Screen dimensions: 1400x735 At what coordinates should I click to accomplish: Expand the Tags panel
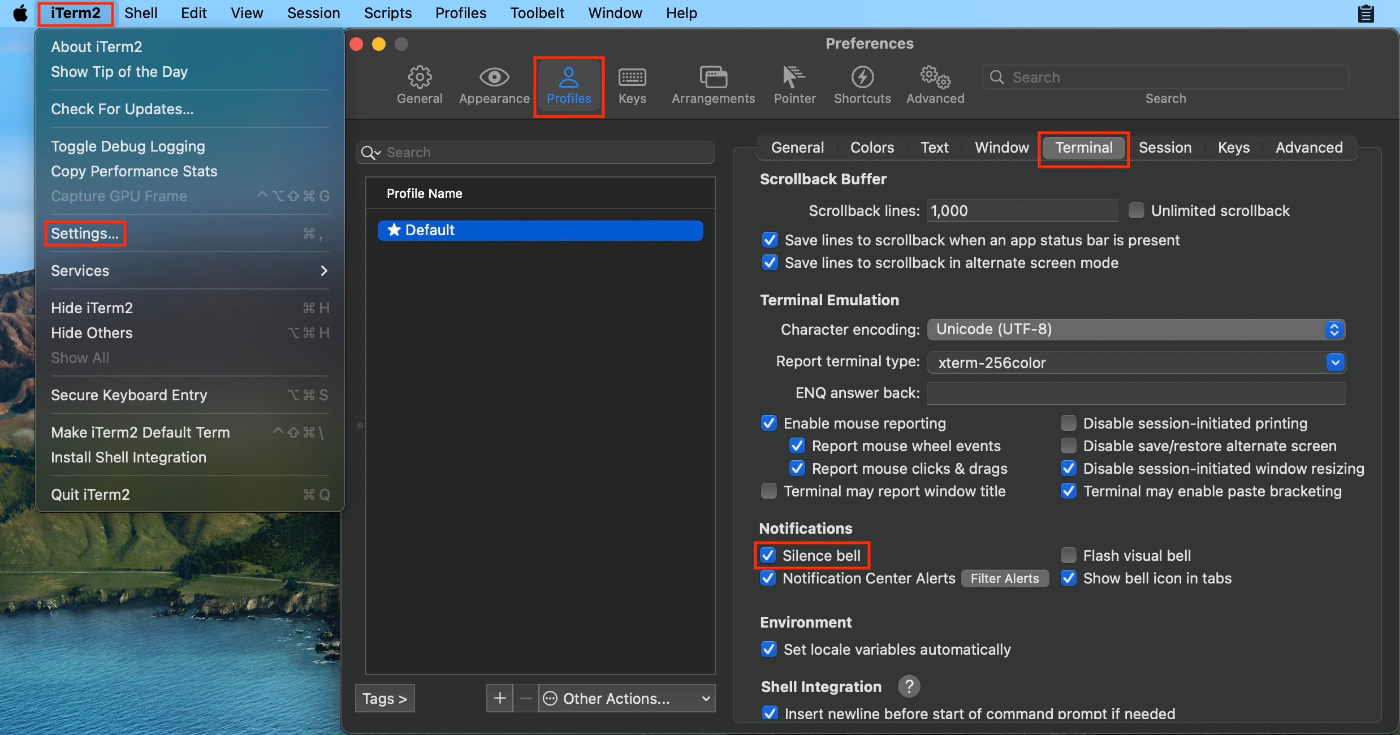click(x=385, y=698)
